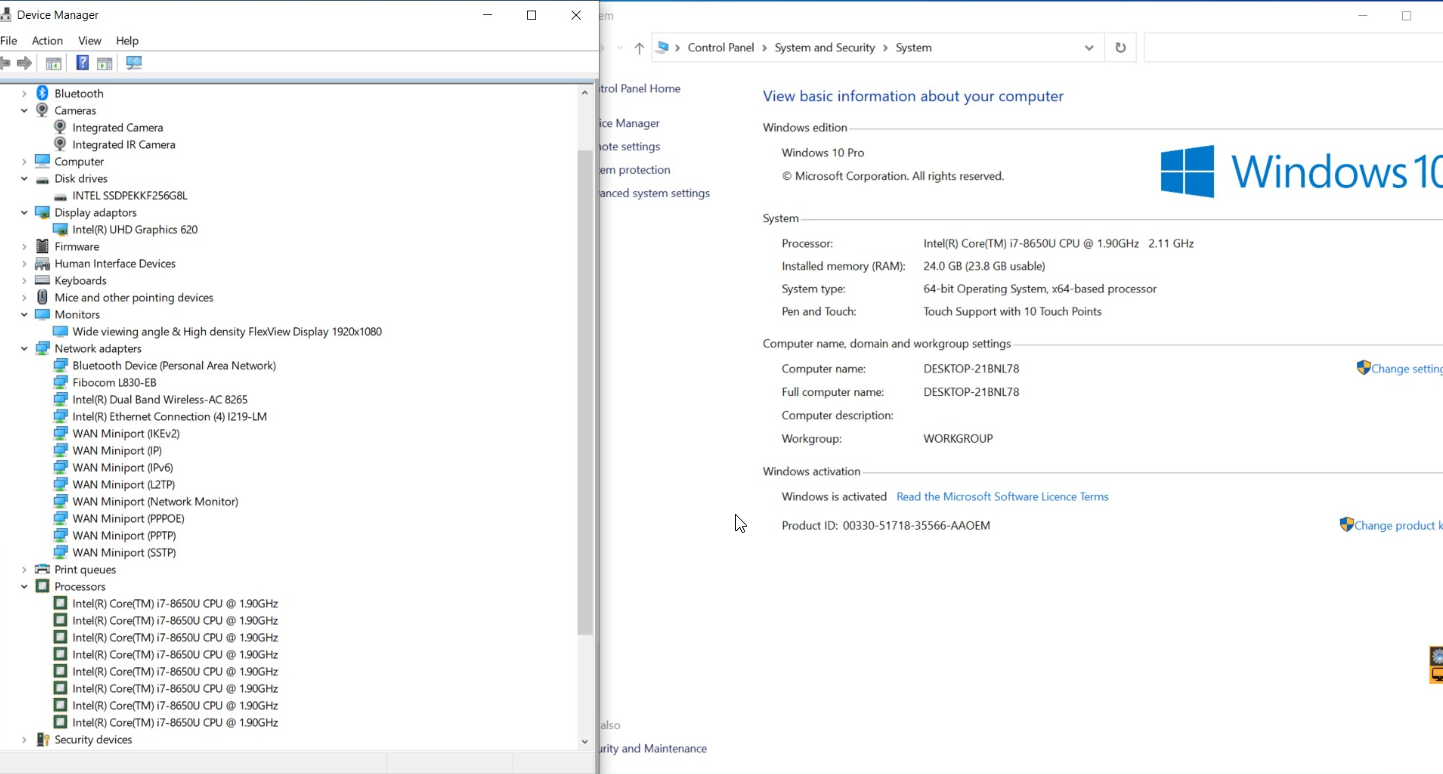
Task: Click the Forward arrow in Device Manager toolbar
Action: point(25,63)
